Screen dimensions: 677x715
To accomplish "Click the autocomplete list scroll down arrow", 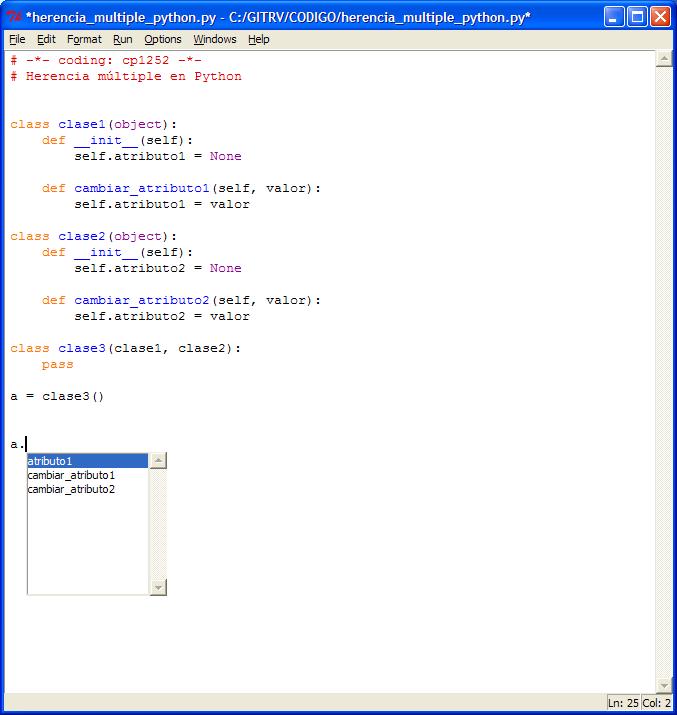I will pos(158,587).
